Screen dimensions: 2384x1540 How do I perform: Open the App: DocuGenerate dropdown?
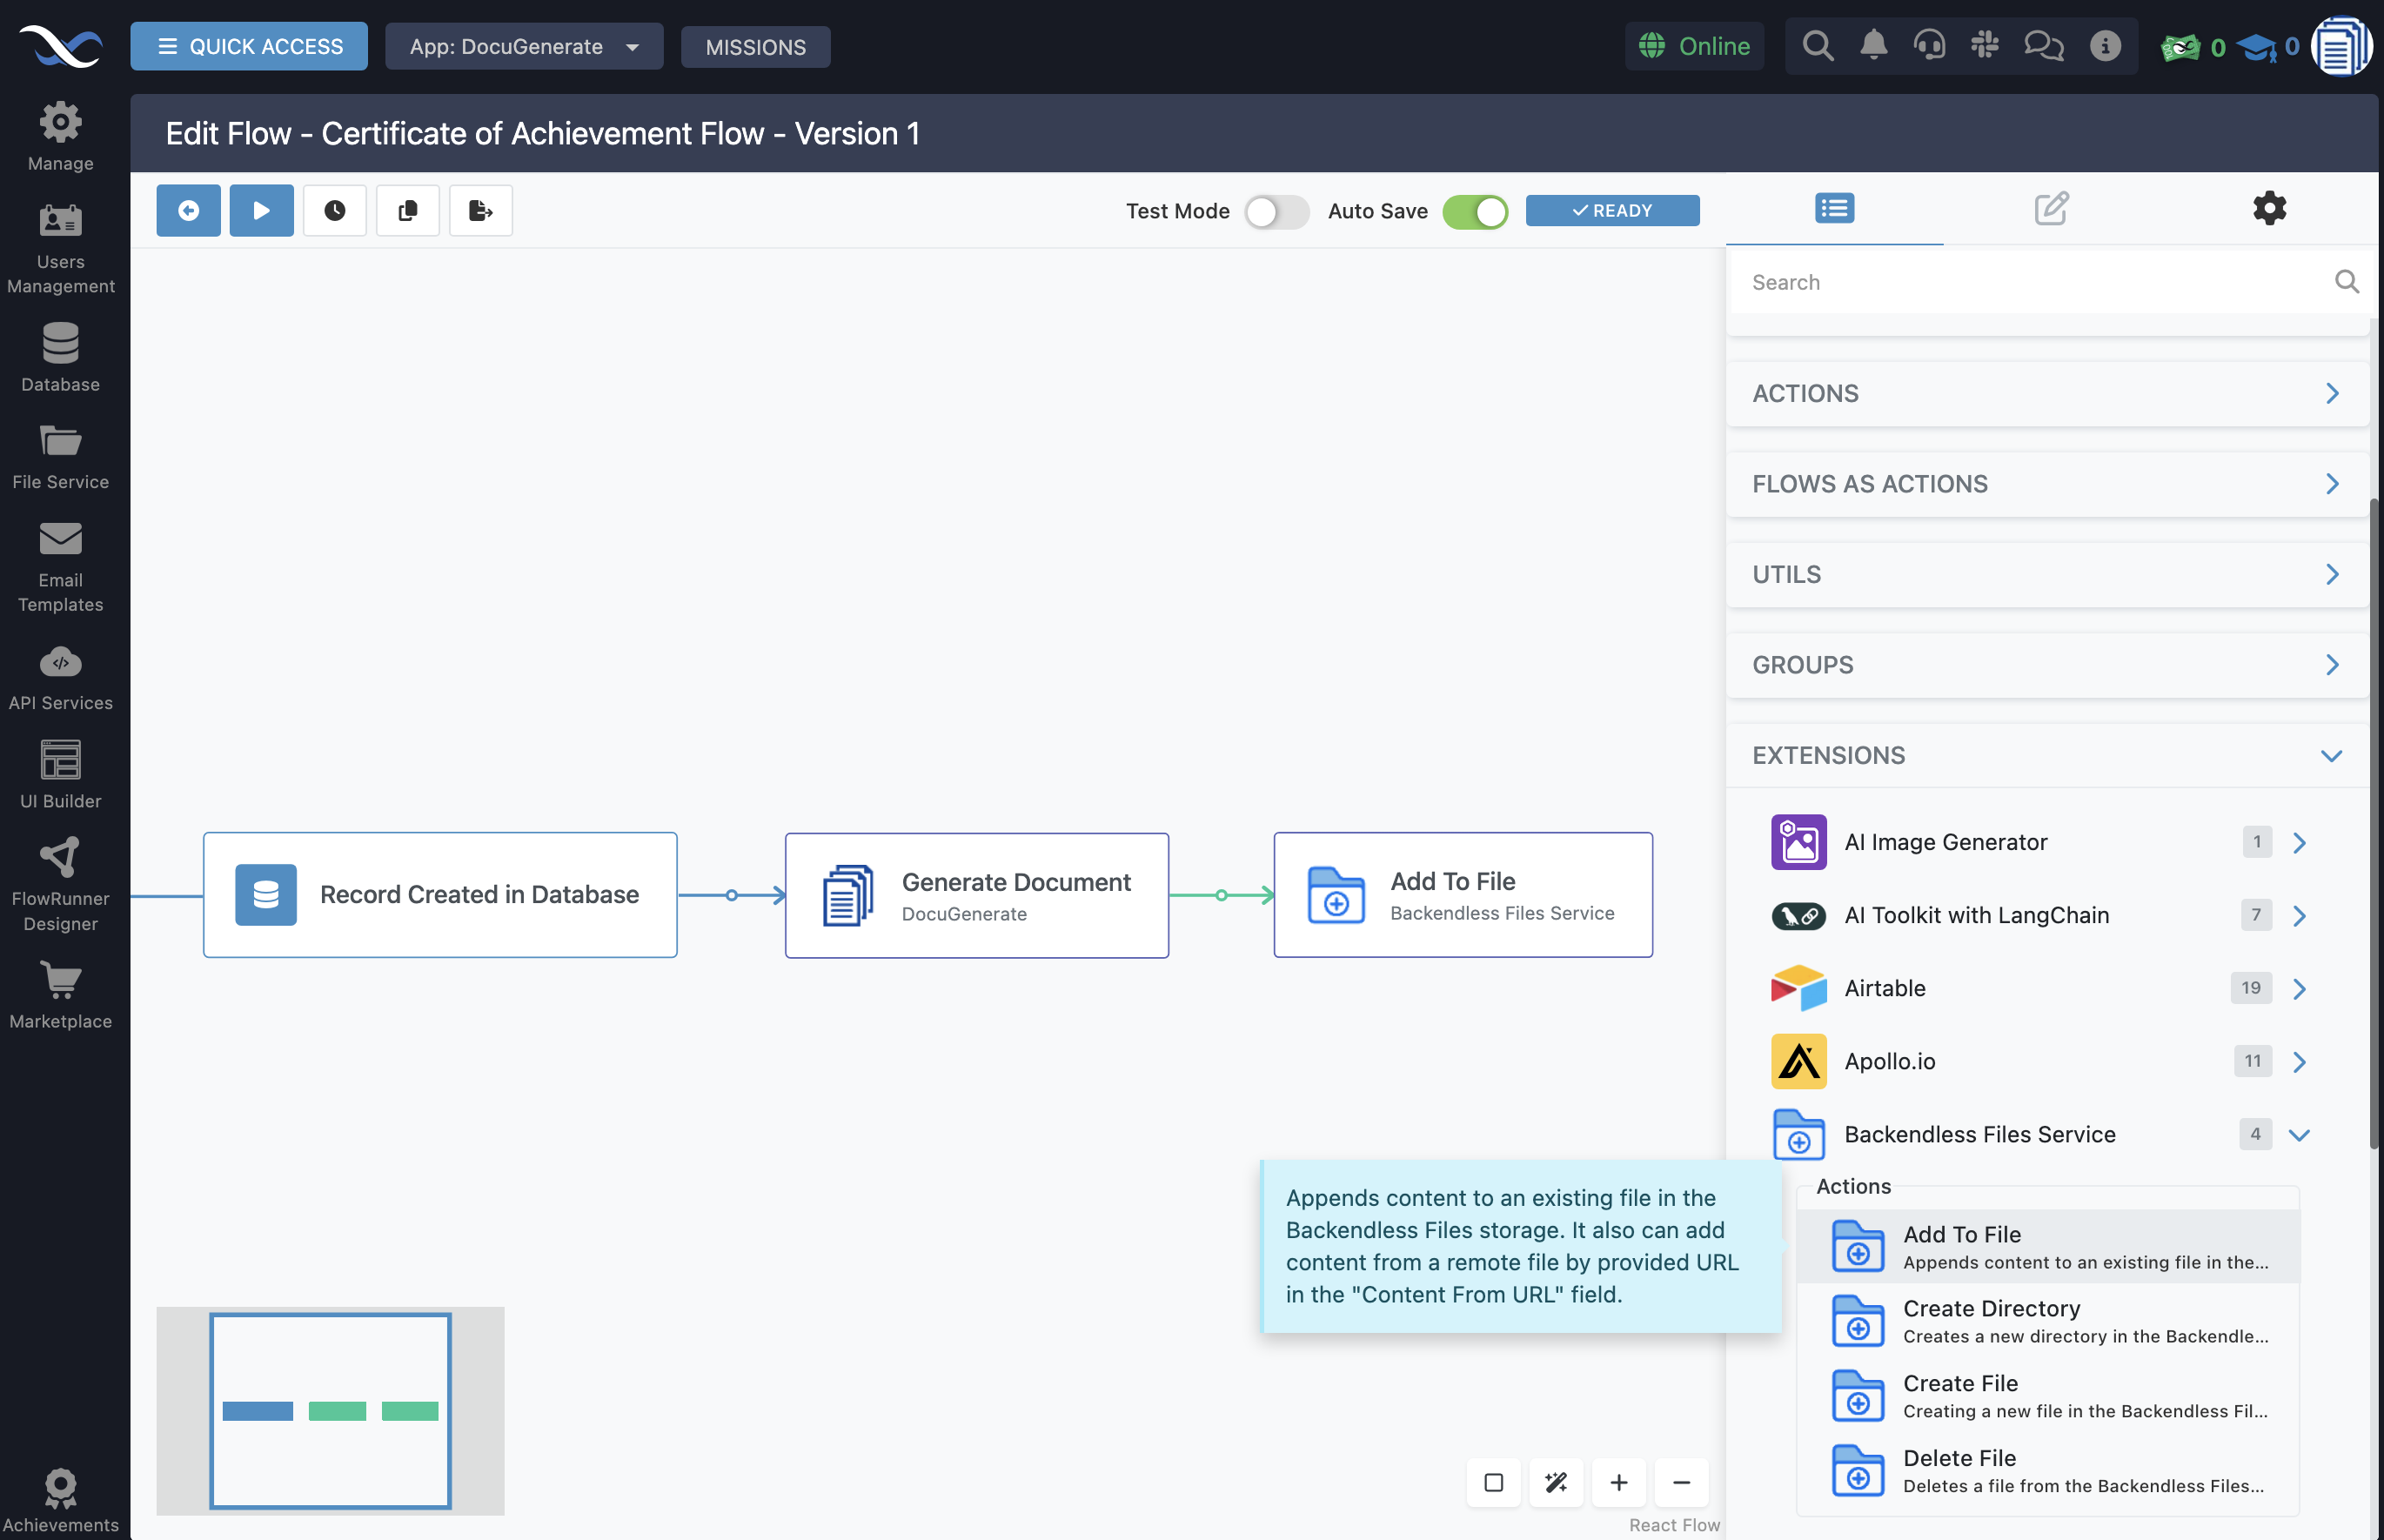524,46
